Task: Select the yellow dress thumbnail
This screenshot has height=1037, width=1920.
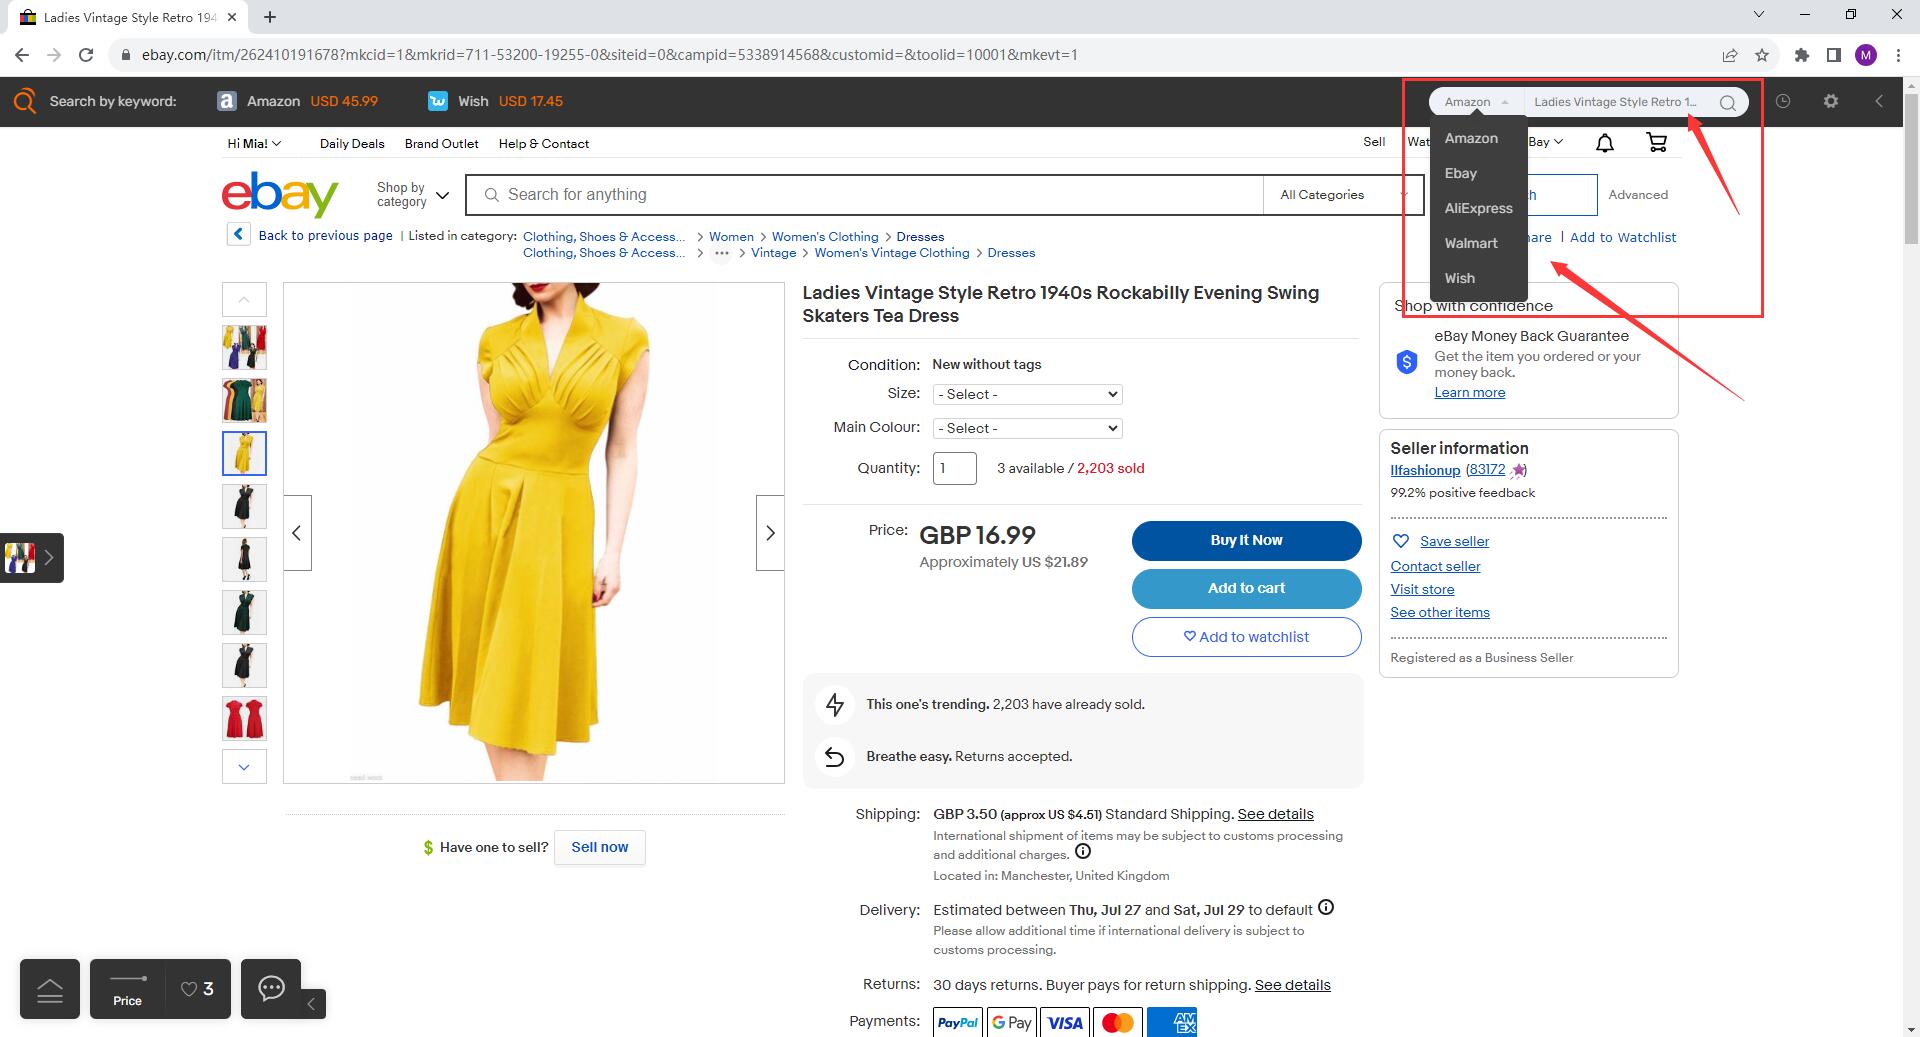Action: tap(244, 453)
